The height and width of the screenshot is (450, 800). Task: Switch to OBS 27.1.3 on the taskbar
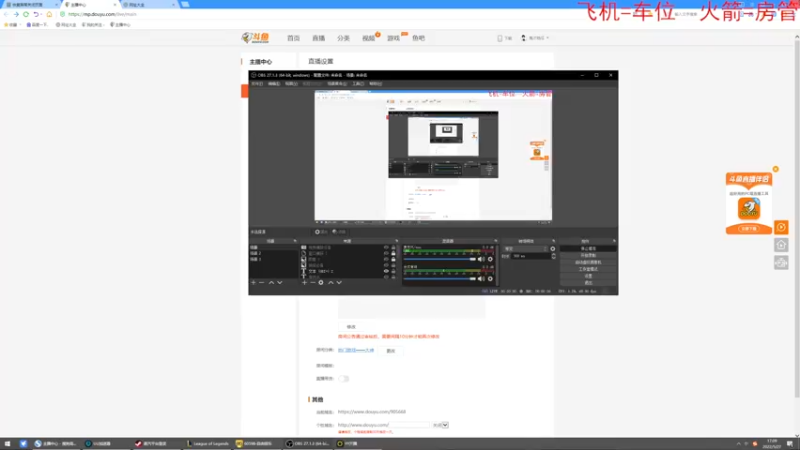(308, 444)
